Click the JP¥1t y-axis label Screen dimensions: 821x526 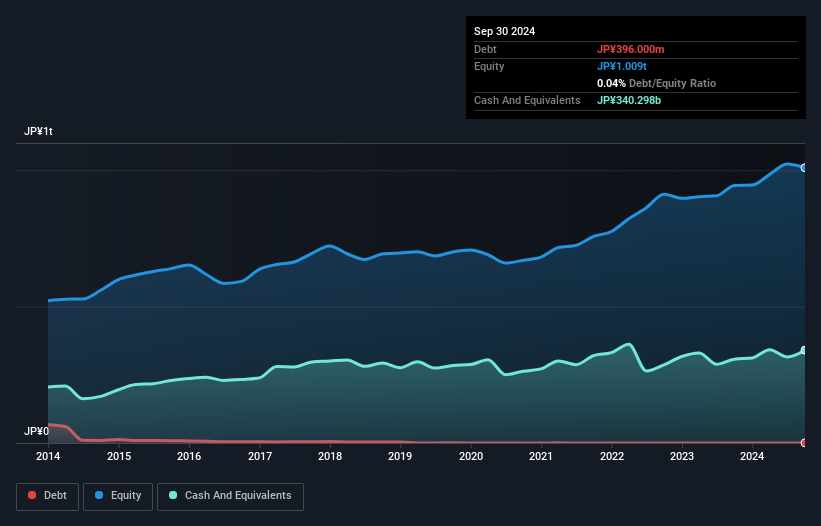38,131
